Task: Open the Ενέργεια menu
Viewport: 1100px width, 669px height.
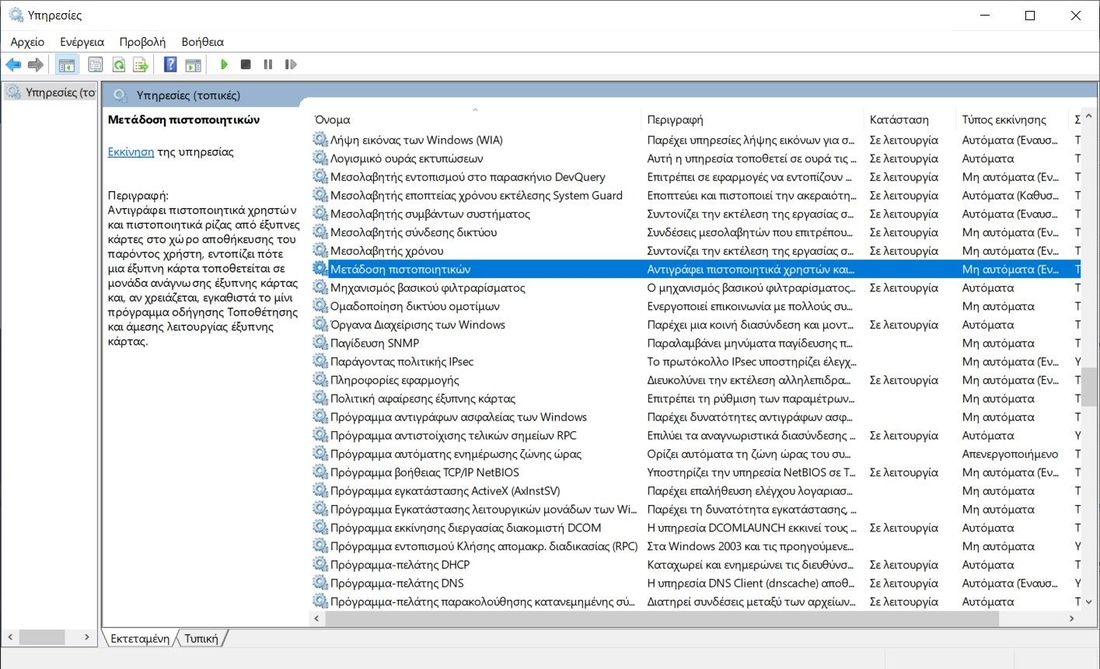Action: [x=82, y=42]
